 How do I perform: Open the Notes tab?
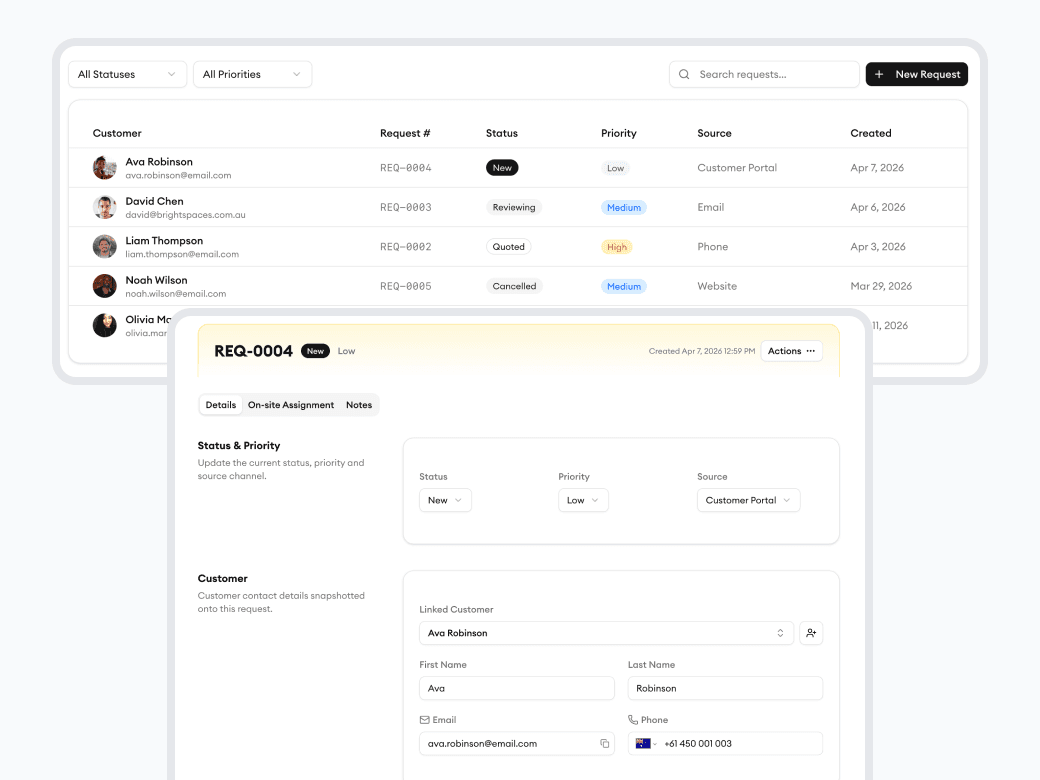[x=359, y=404]
